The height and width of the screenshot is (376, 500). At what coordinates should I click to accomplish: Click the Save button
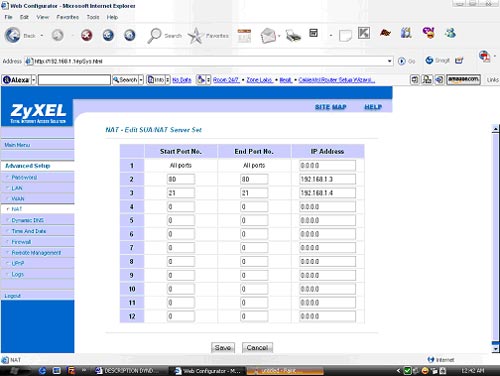pos(223,347)
